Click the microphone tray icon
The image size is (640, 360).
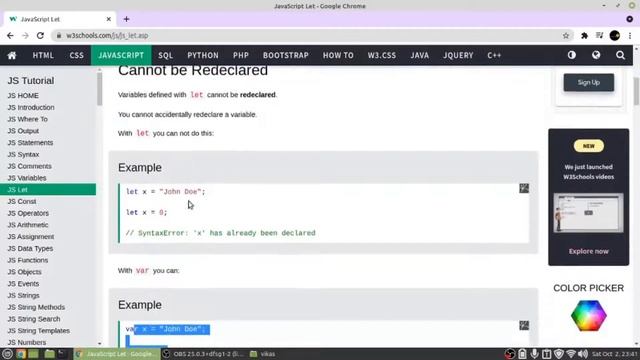point(534,354)
